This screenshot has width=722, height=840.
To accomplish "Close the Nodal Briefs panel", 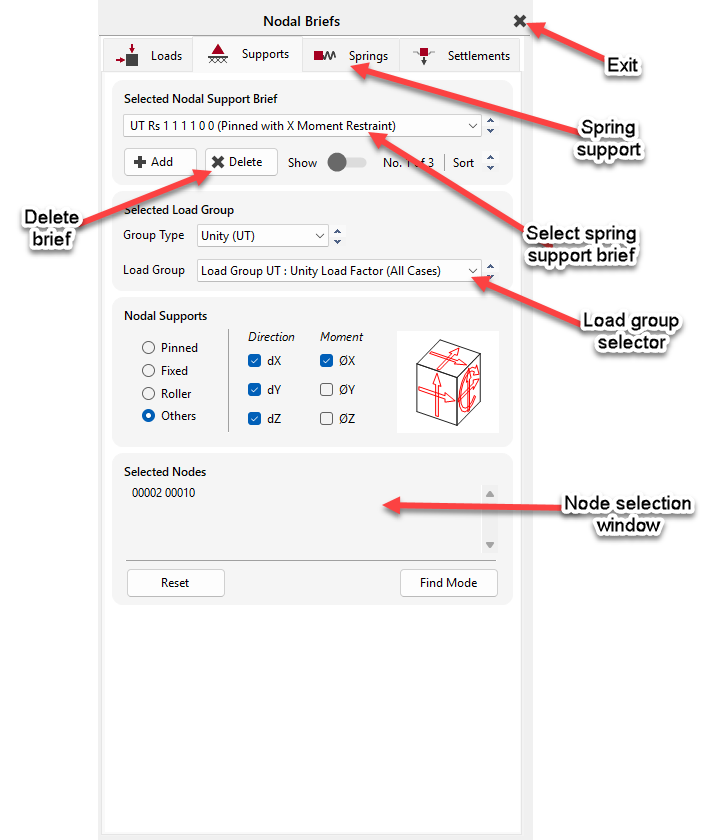I will click(519, 21).
